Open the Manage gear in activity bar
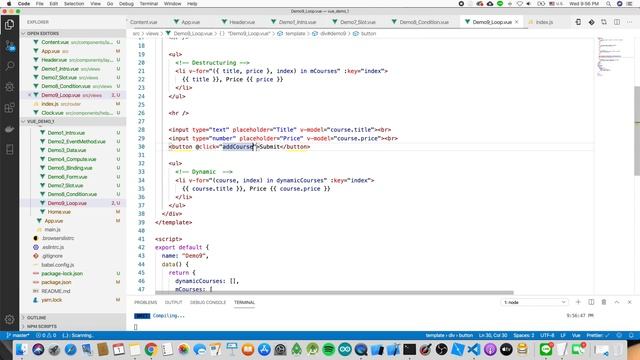Image resolution: width=640 pixels, height=360 pixels. pos(9,319)
